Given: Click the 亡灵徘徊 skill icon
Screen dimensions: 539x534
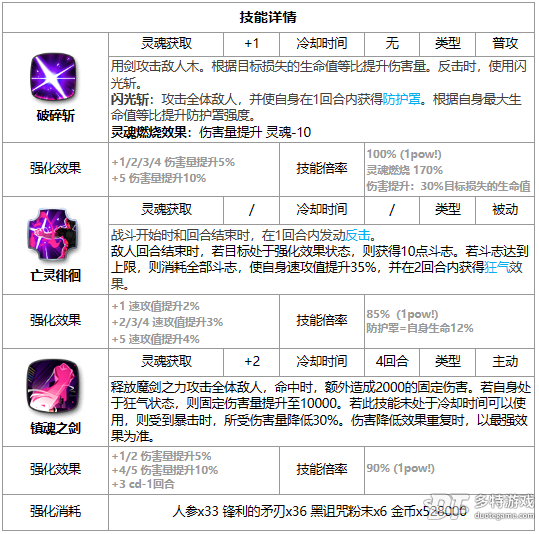Looking at the screenshot, I should pos(54,234).
